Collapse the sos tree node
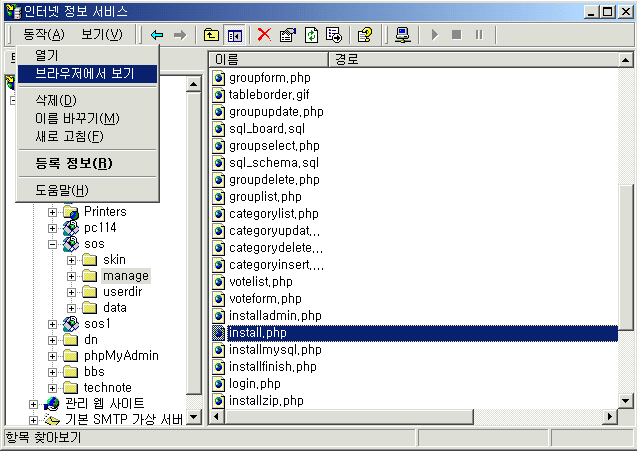 coord(54,244)
